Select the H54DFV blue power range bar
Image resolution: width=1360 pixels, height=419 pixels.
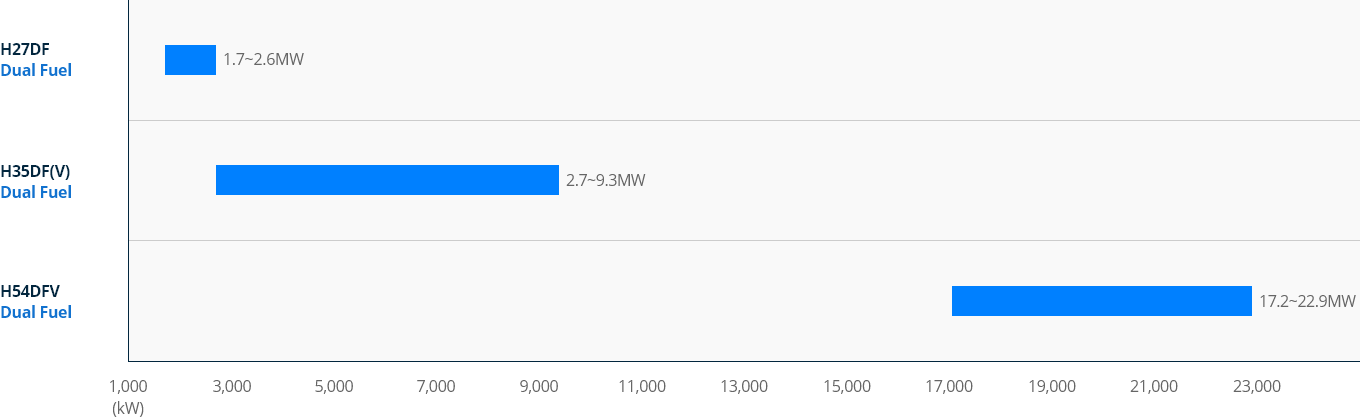[1102, 301]
